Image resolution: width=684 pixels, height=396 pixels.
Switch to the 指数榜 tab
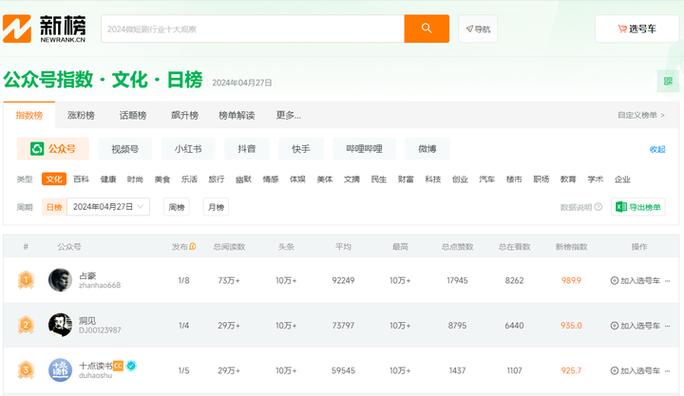[x=29, y=115]
